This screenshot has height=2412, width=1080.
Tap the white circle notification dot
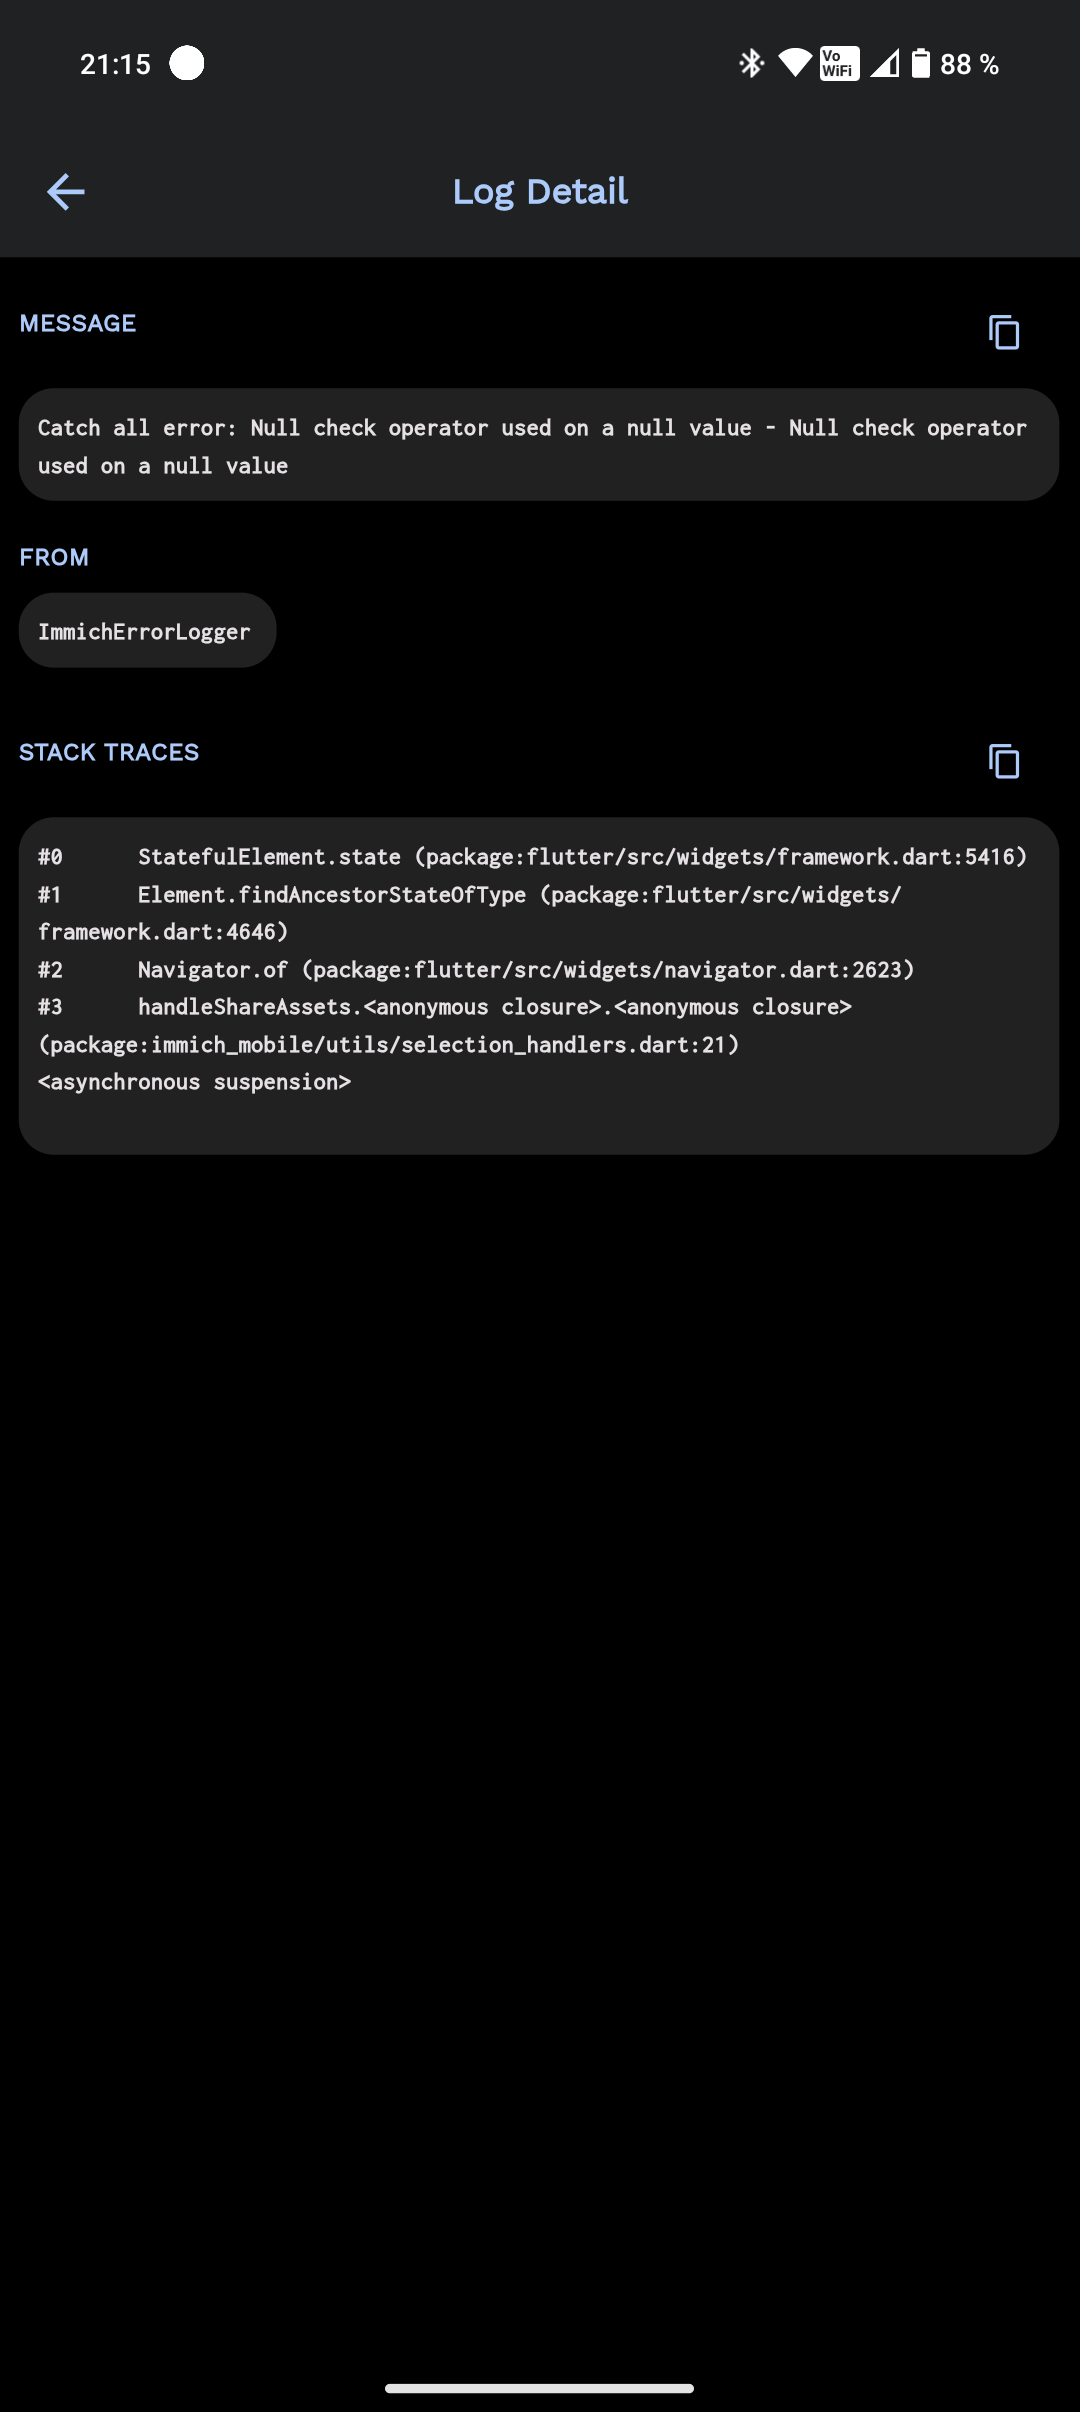[187, 63]
